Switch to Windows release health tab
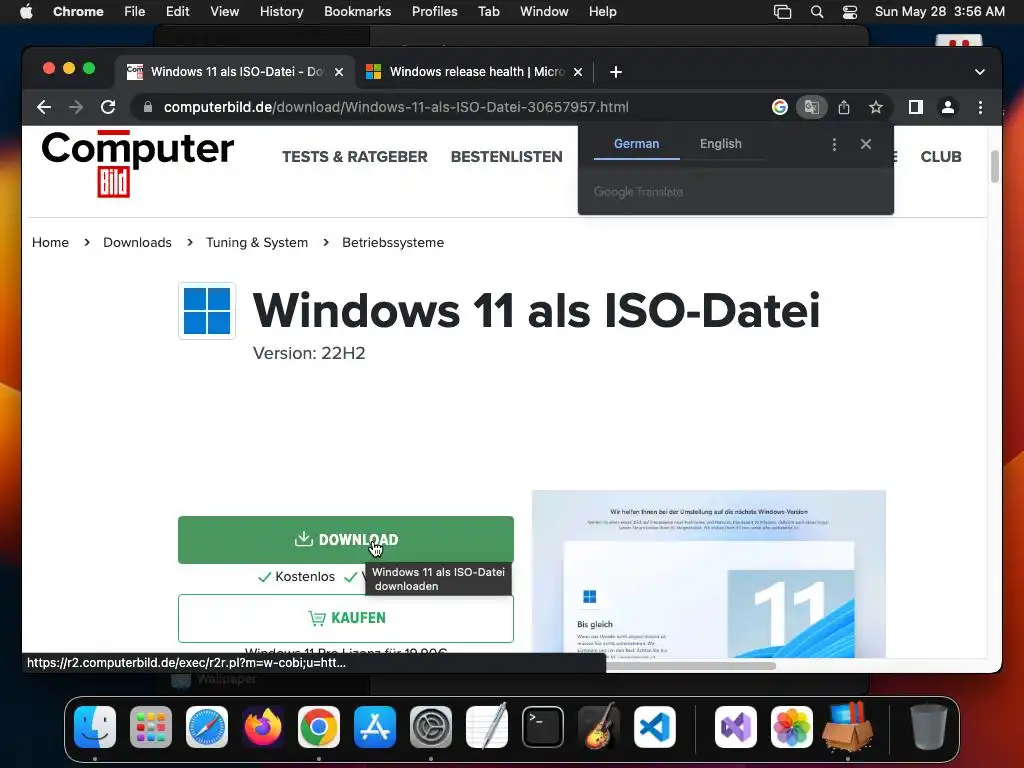This screenshot has width=1024, height=768. [474, 72]
